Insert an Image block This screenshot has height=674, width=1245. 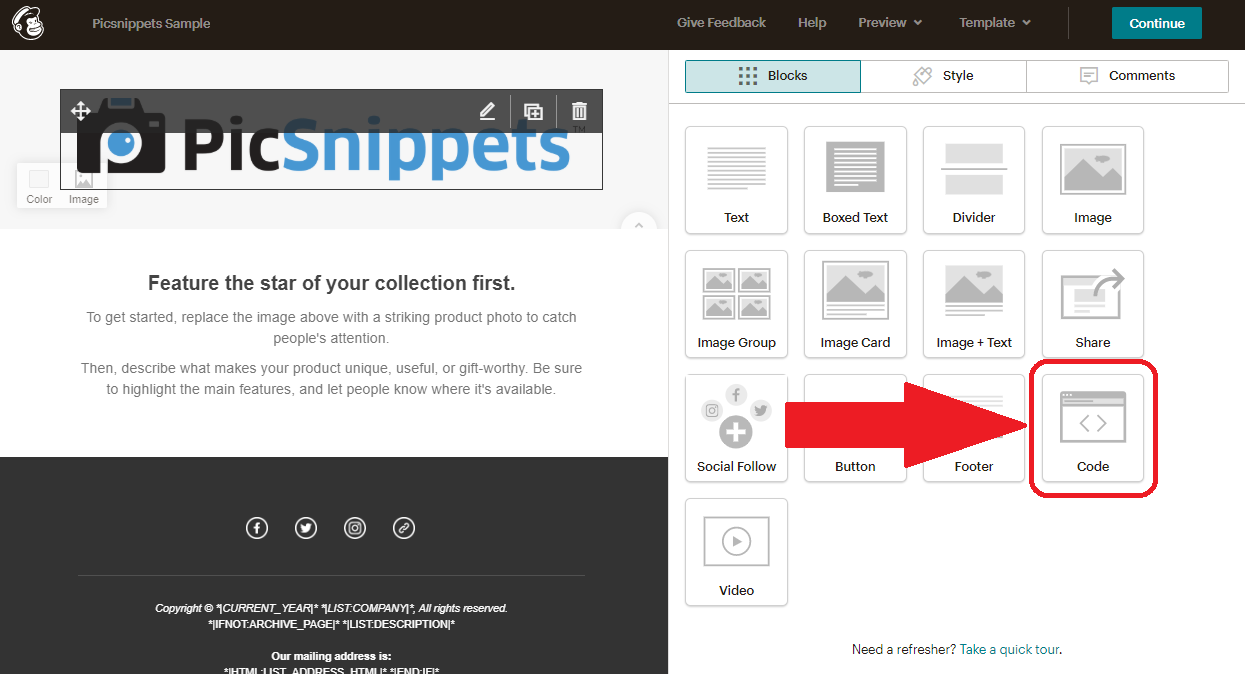1093,180
